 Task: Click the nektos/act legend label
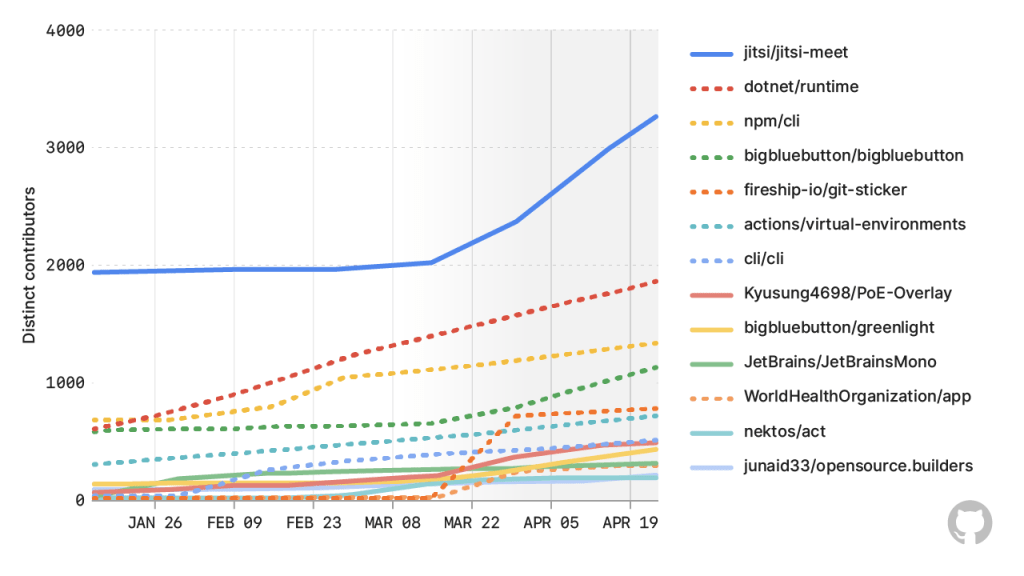point(784,432)
